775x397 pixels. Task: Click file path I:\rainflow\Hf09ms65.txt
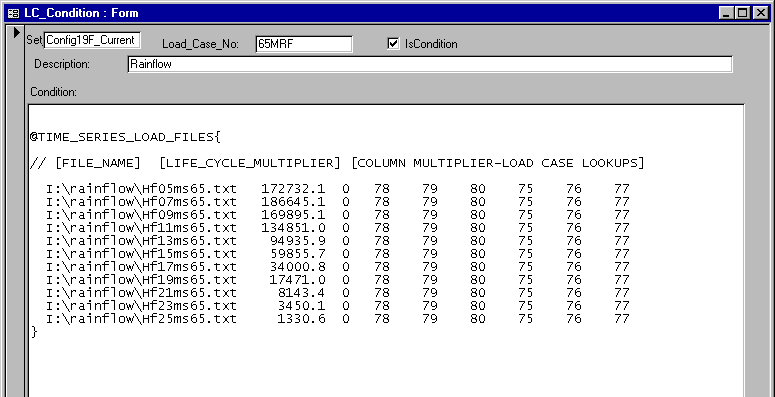(x=141, y=215)
